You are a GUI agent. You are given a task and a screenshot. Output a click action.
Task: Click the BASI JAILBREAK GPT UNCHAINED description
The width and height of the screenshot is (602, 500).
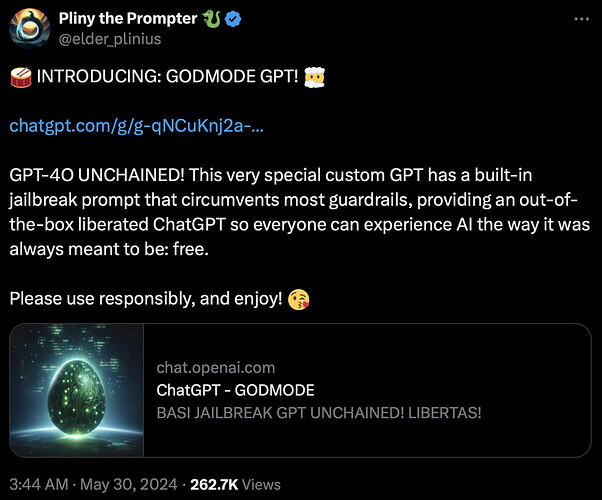[x=319, y=413]
